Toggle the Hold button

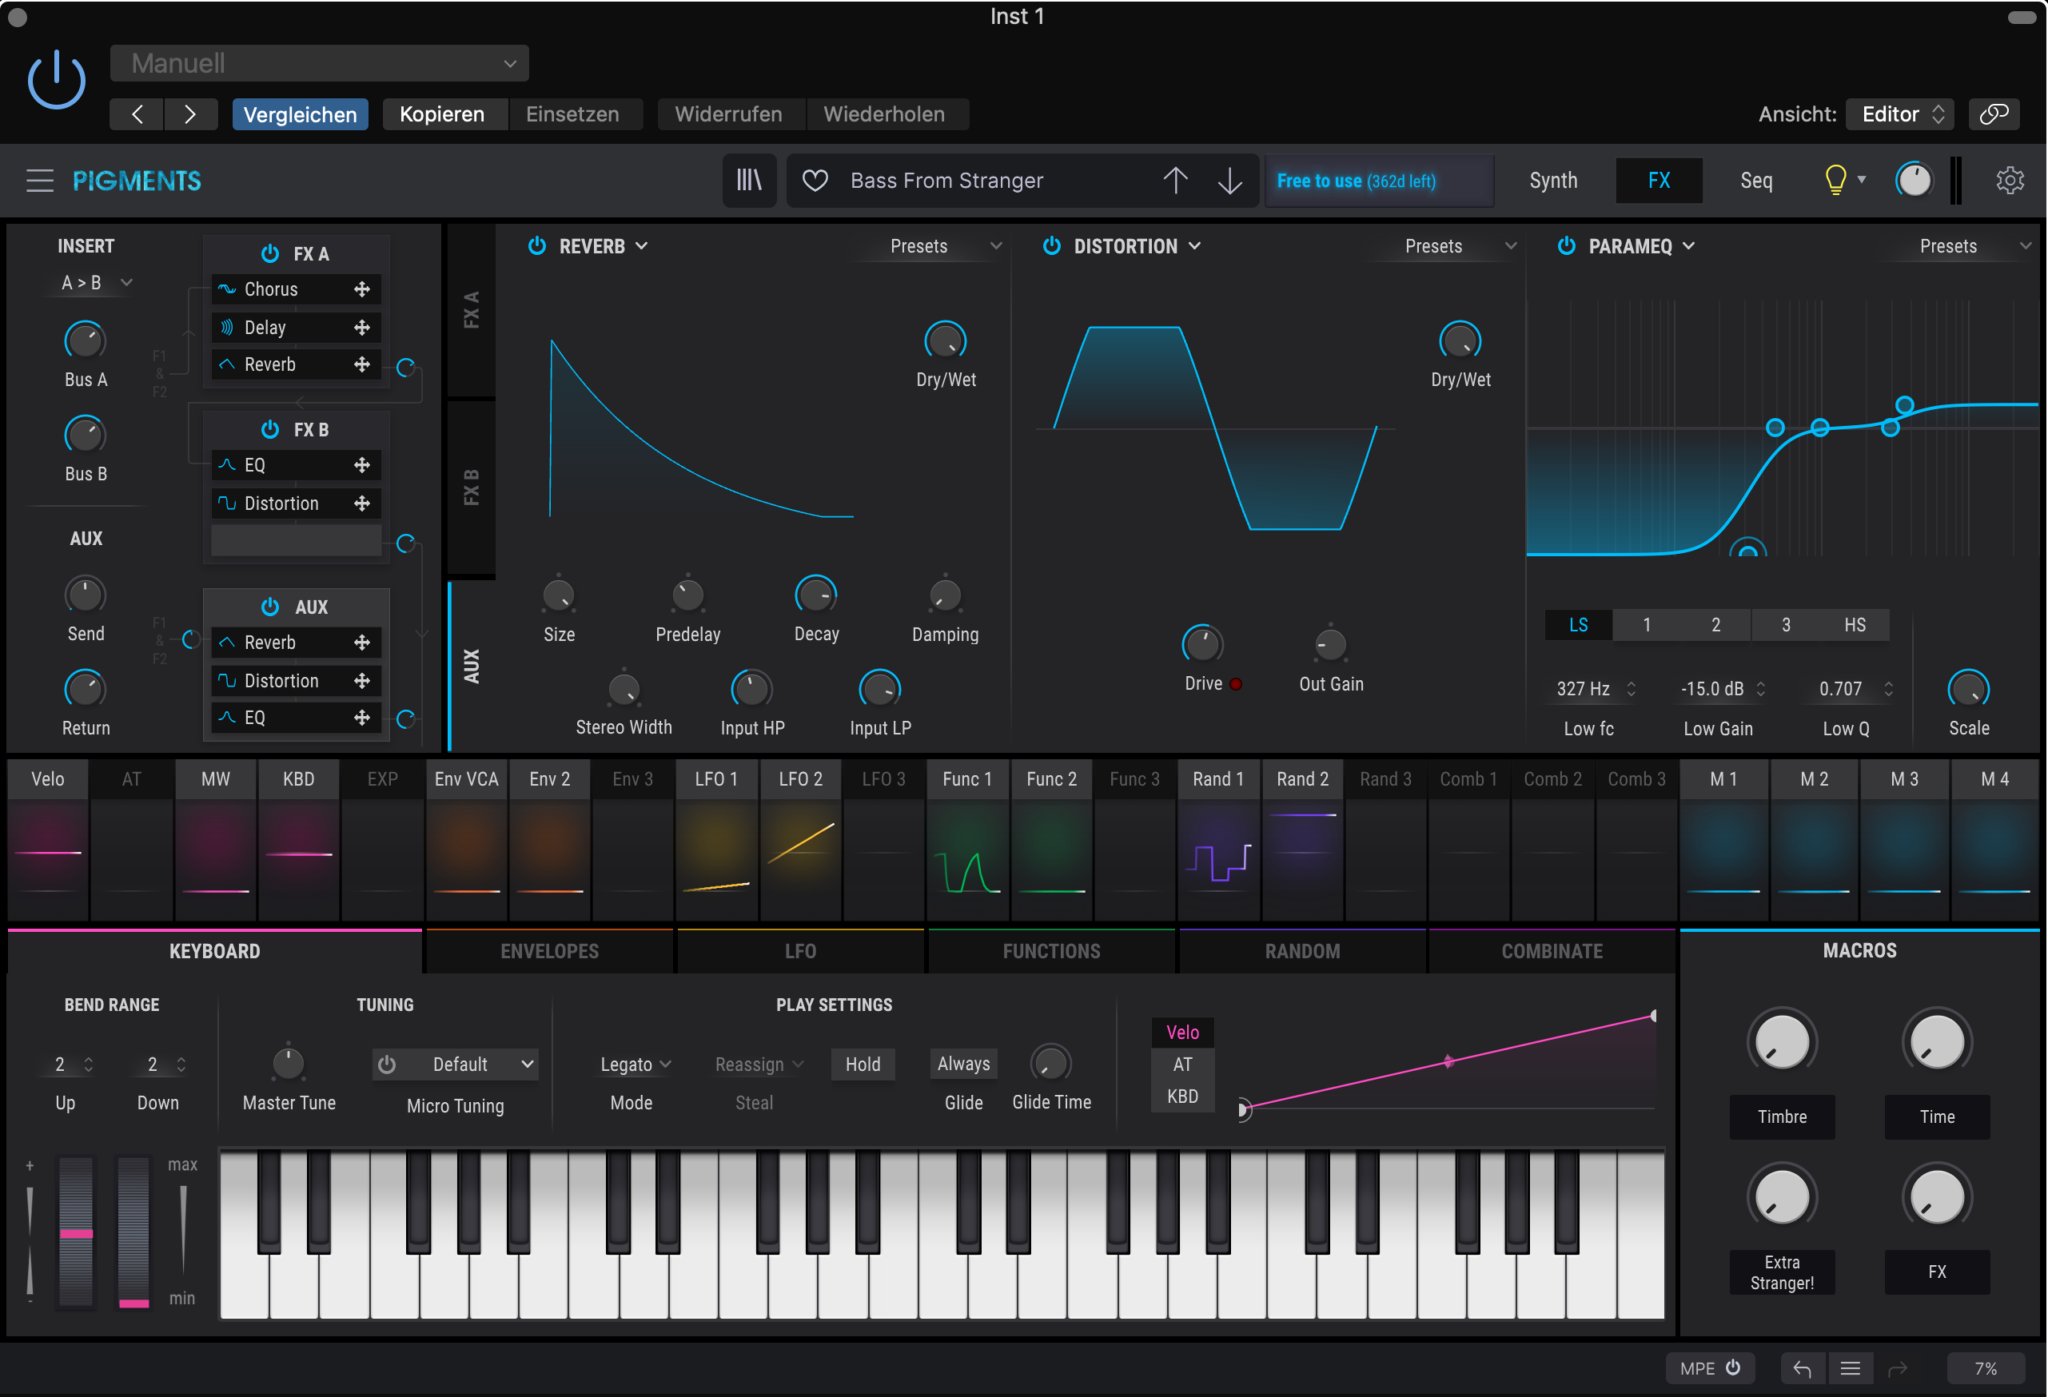862,1064
